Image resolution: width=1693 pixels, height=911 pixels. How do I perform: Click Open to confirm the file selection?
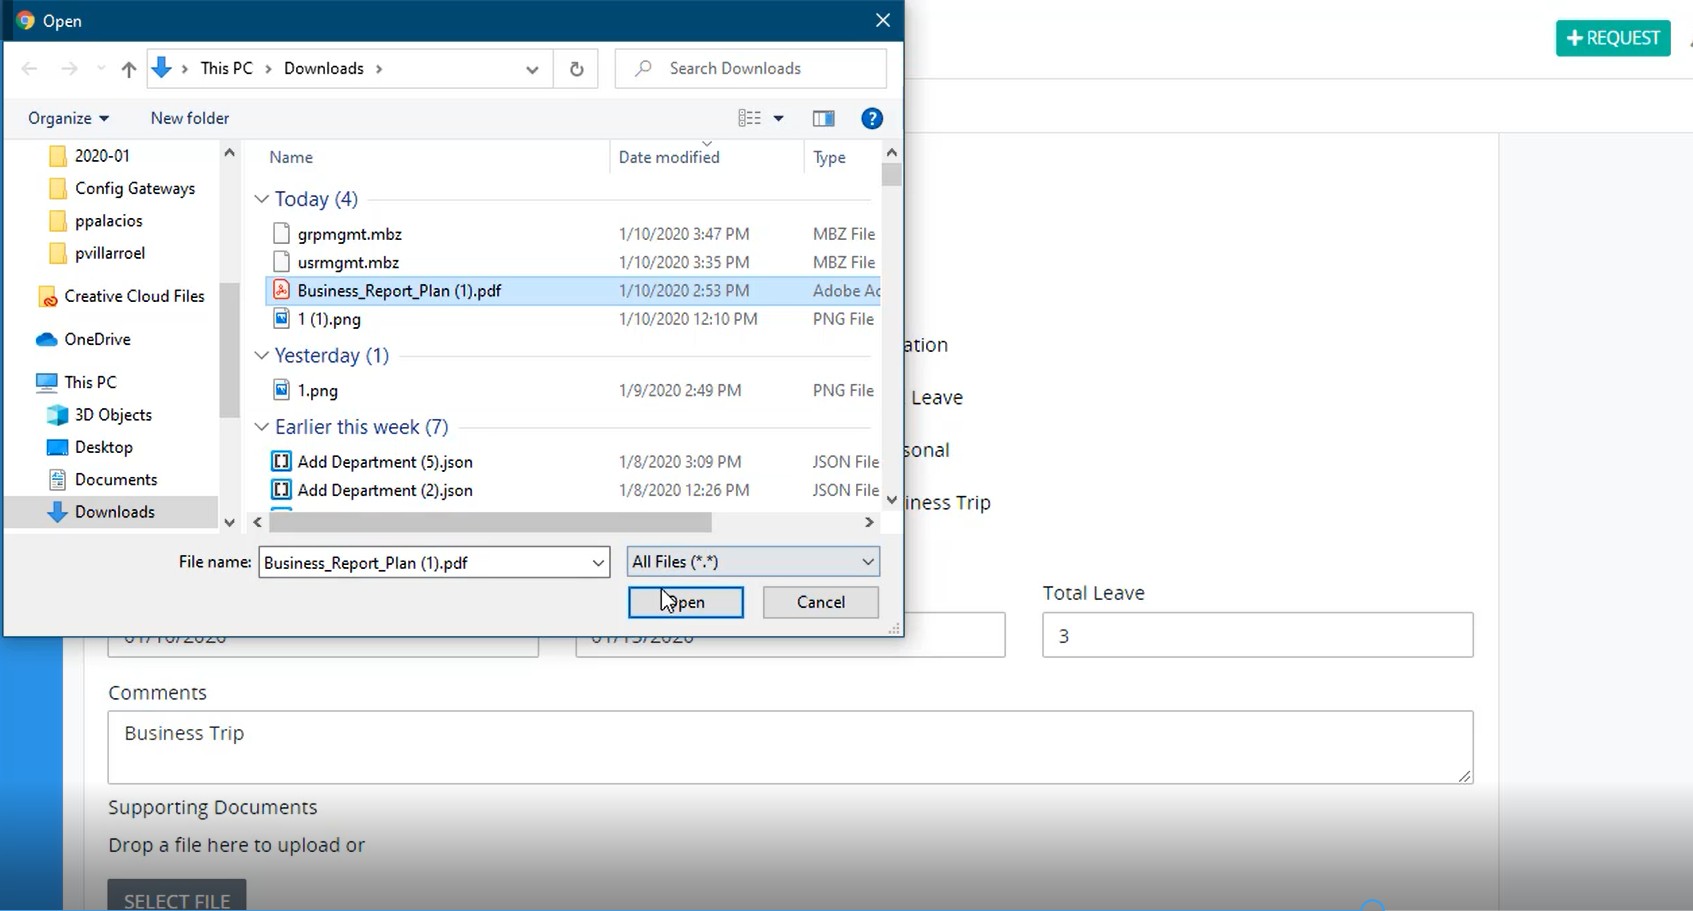point(685,602)
